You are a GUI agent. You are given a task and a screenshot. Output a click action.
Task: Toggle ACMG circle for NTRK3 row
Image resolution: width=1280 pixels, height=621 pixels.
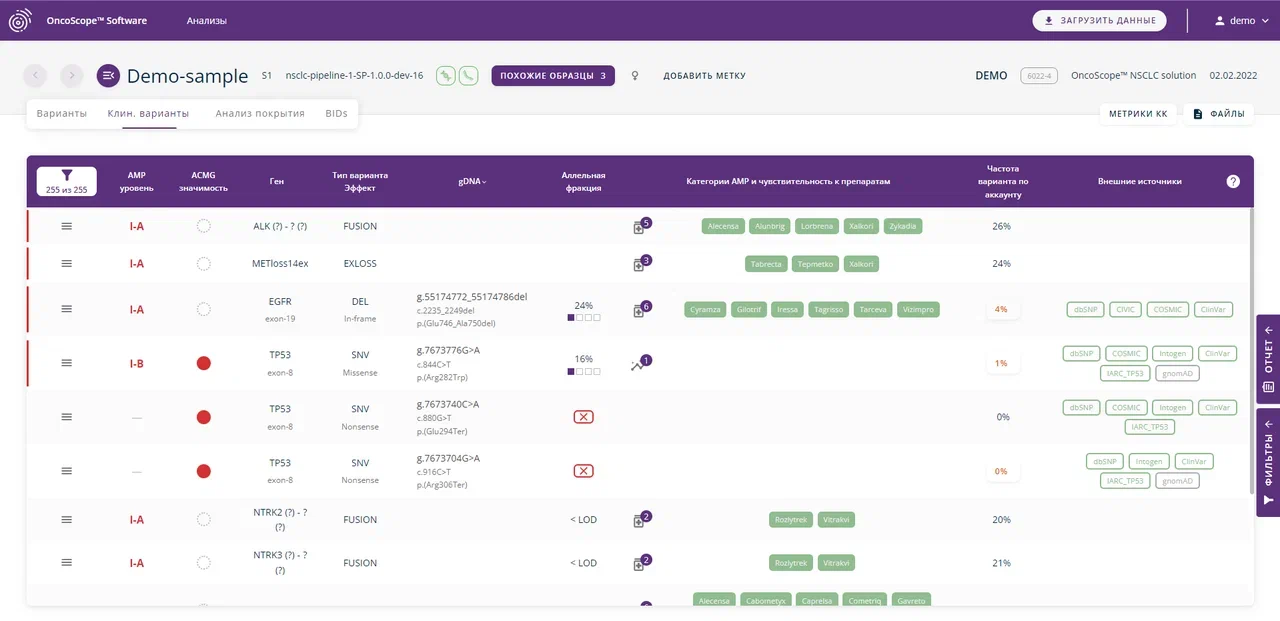coord(204,563)
